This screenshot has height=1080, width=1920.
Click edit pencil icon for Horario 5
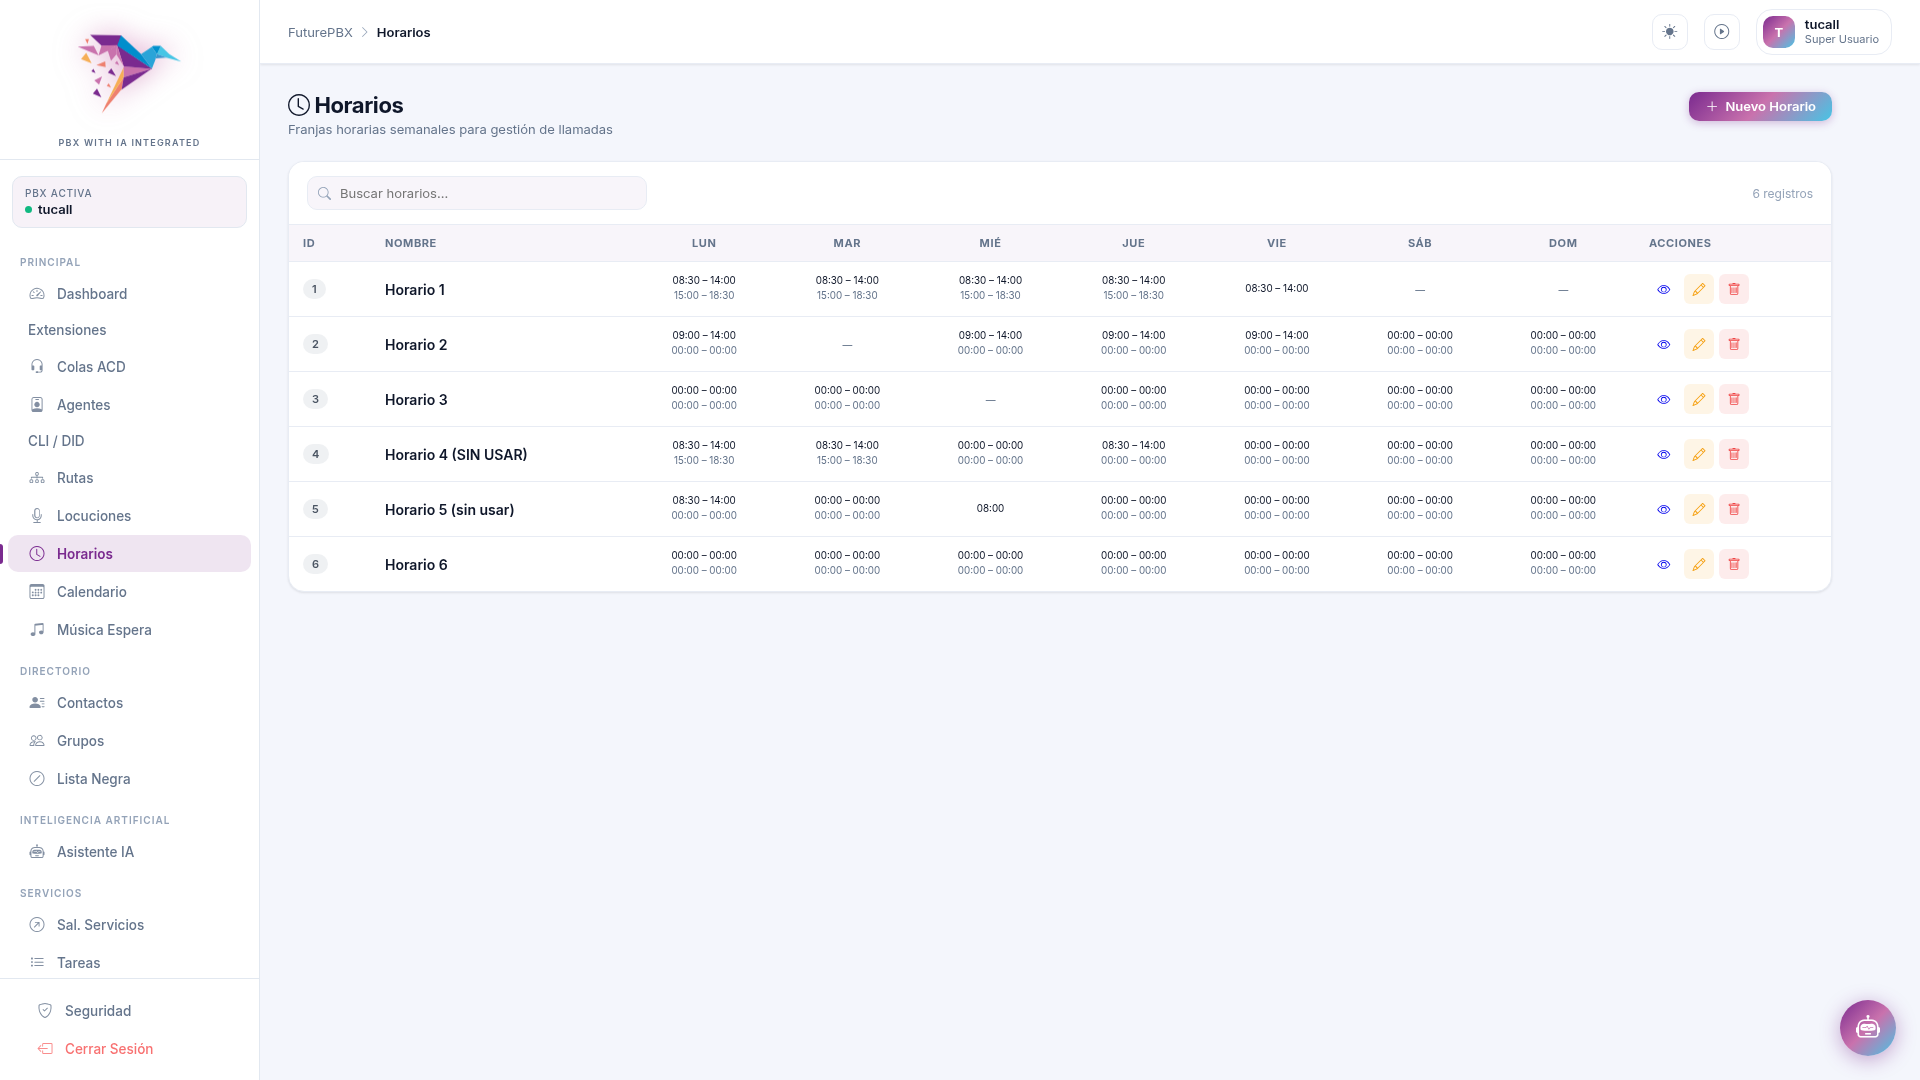[1698, 509]
